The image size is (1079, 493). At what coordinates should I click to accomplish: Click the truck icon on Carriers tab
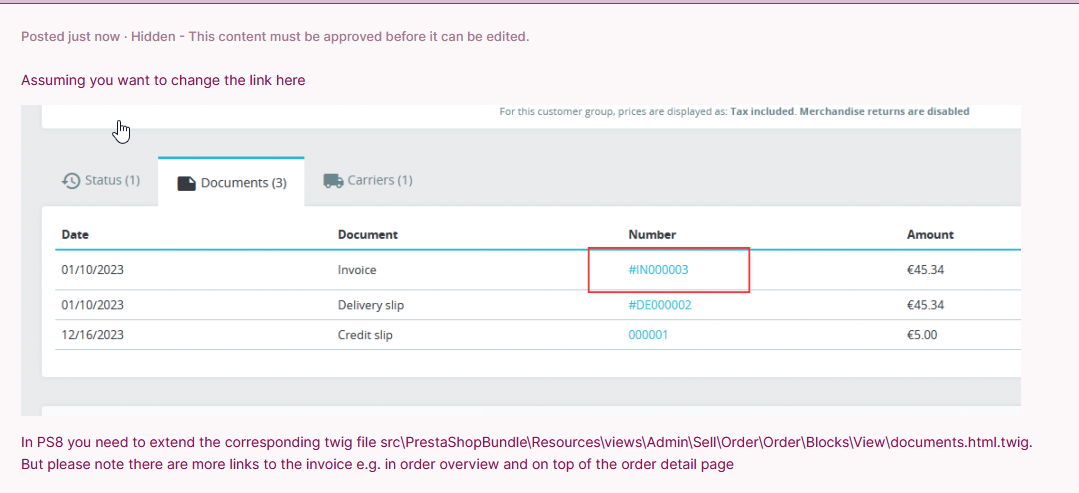coord(333,181)
